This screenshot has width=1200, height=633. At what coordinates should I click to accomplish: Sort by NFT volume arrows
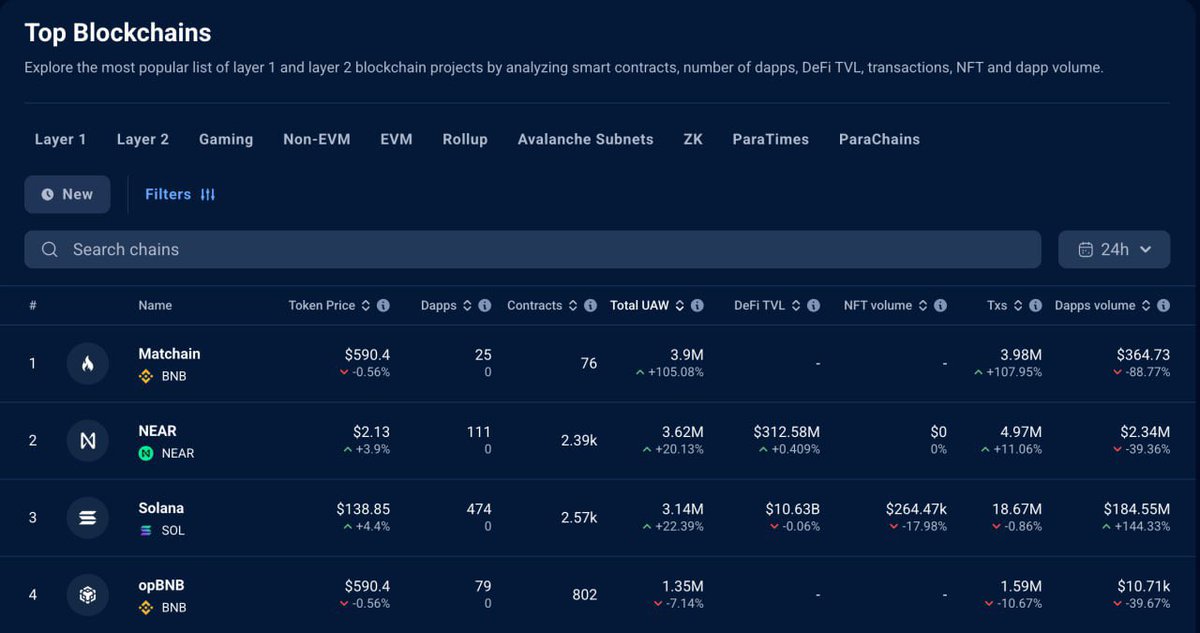click(x=923, y=306)
